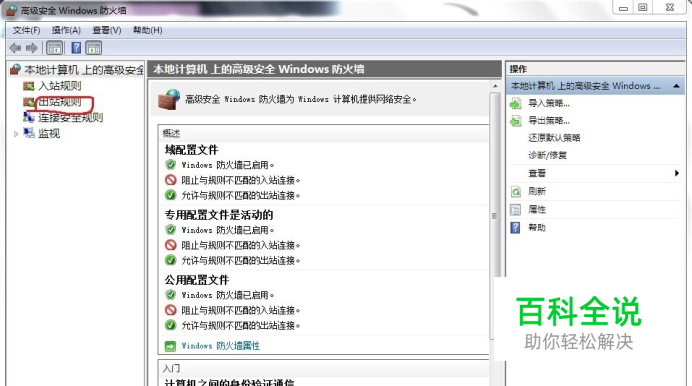Expand the 监视 tree node arrow
This screenshot has height=386, width=692.
point(16,134)
